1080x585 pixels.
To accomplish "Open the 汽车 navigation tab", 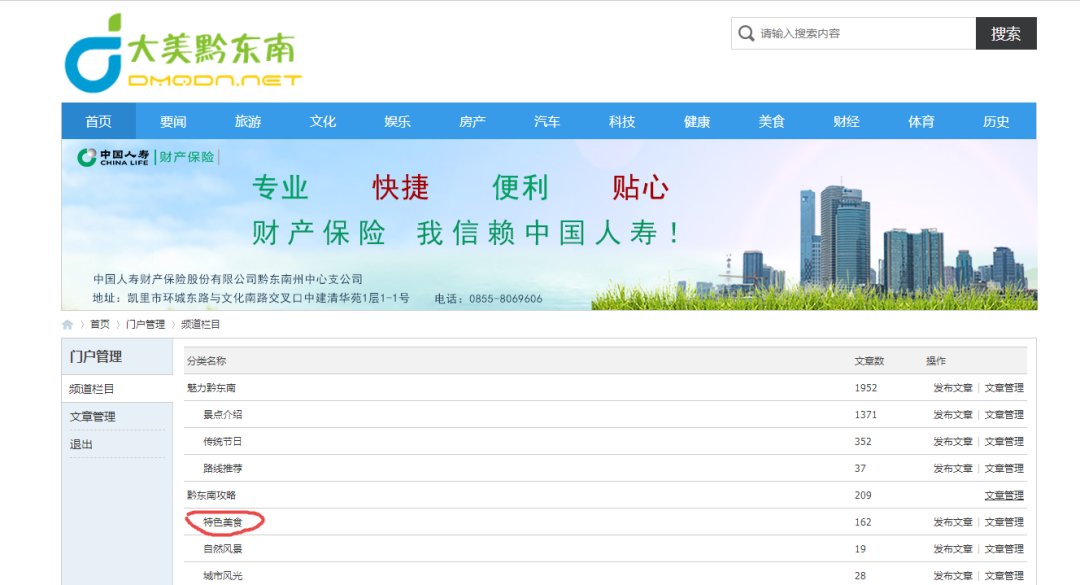I will click(547, 121).
